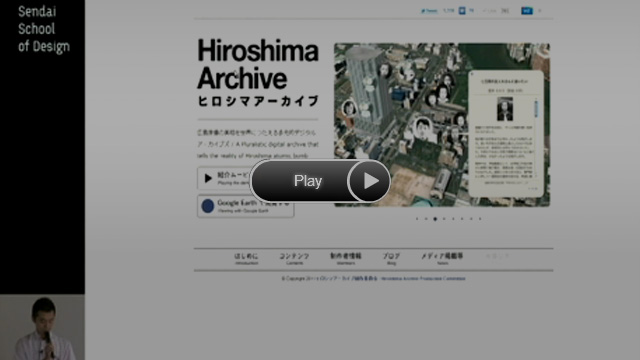Open the Contents menu item

(x=294, y=259)
